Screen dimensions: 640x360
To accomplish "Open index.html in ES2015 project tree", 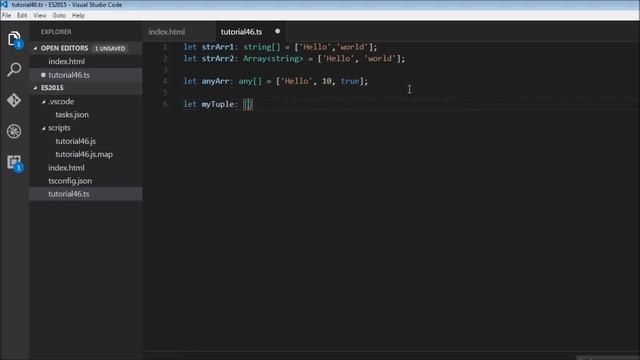I will point(66,168).
